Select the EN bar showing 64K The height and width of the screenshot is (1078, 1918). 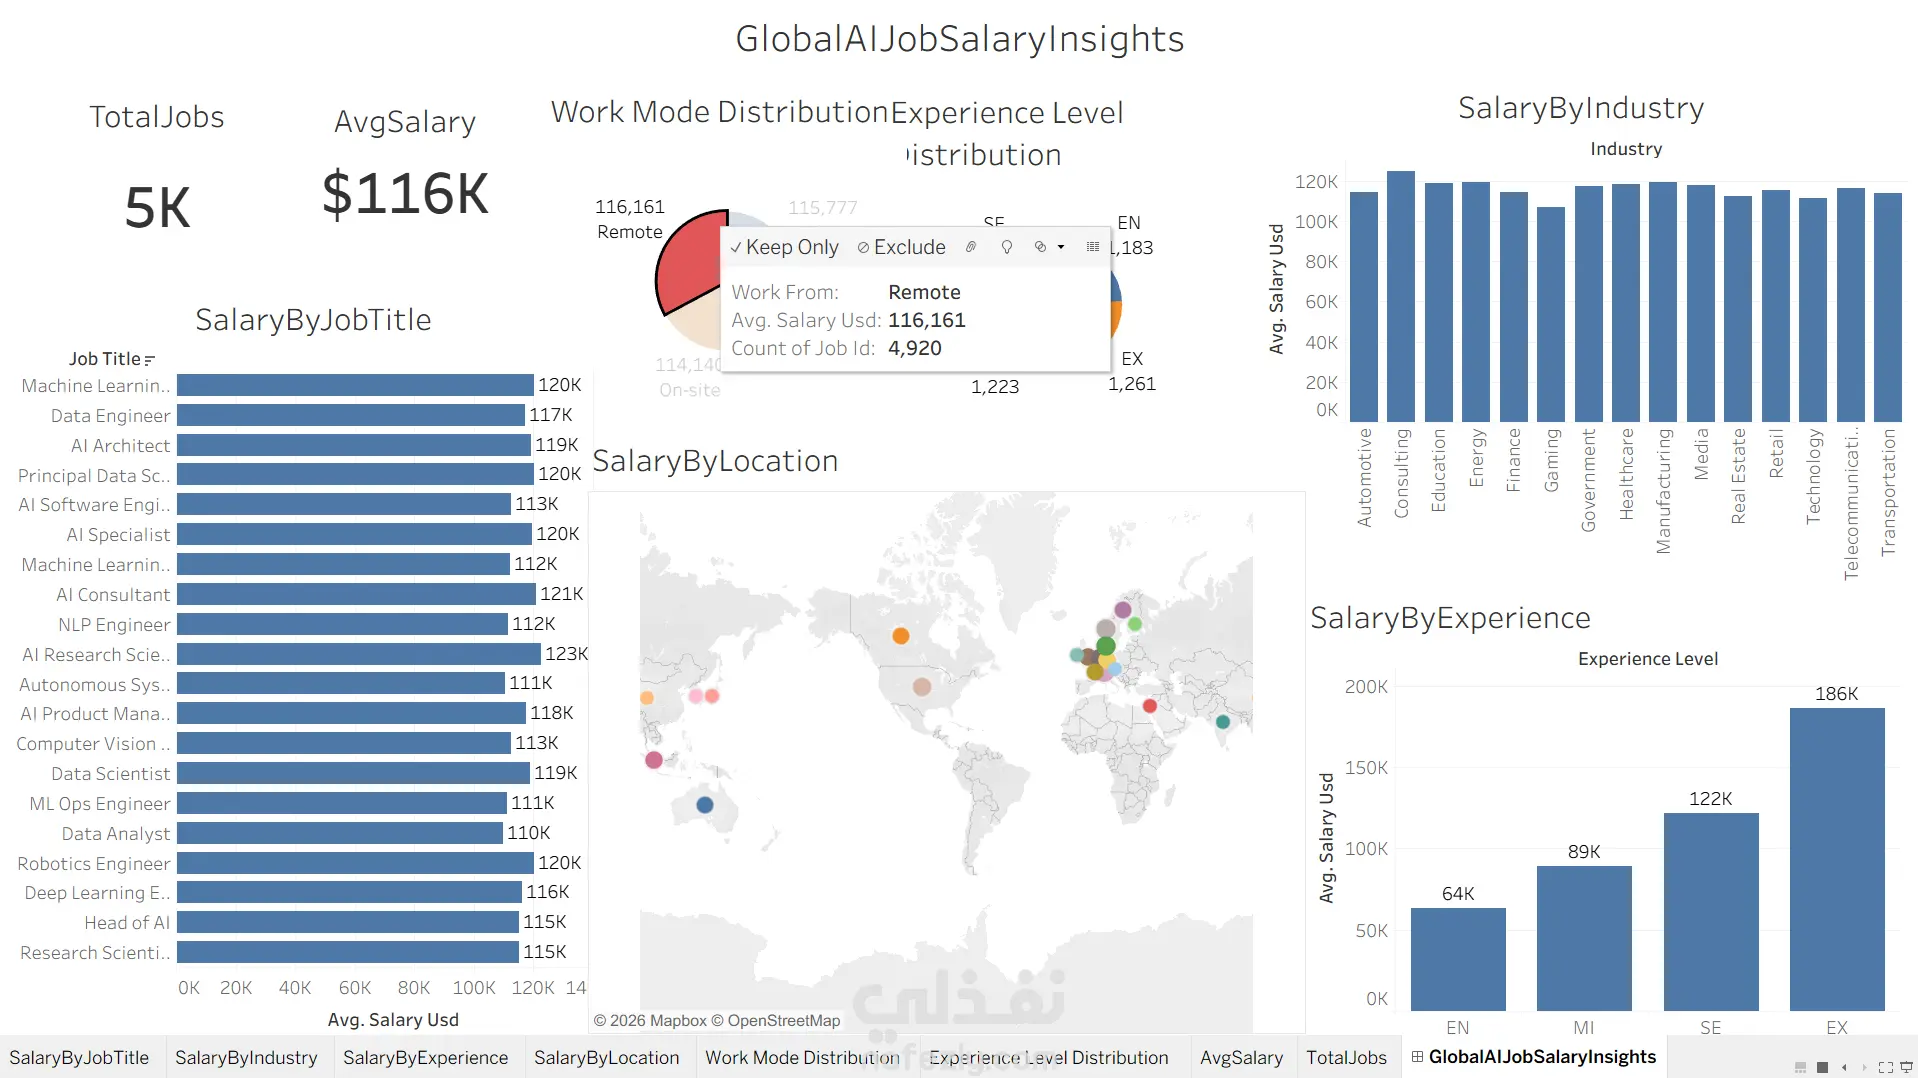click(x=1458, y=960)
